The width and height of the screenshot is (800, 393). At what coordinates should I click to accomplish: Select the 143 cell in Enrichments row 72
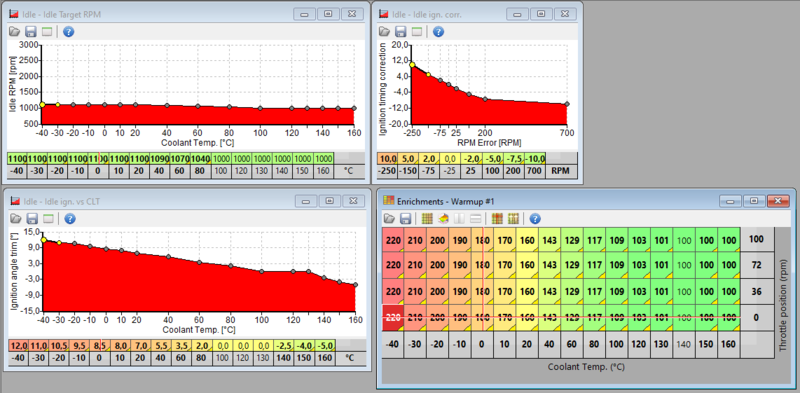pyautogui.click(x=549, y=265)
